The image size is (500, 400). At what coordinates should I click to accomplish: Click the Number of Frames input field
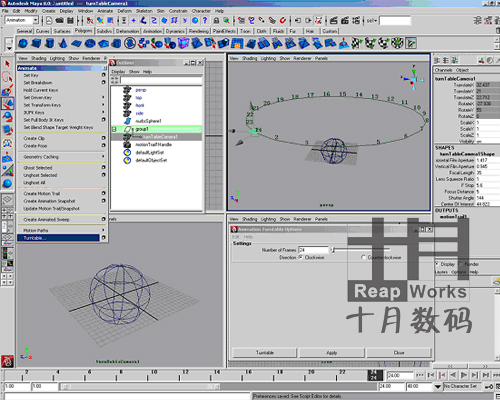313,250
